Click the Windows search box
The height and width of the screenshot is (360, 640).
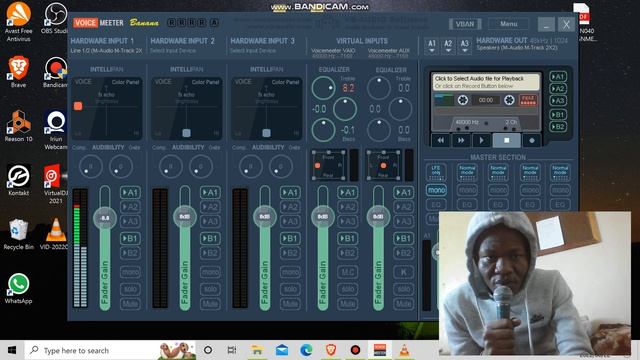(x=110, y=350)
